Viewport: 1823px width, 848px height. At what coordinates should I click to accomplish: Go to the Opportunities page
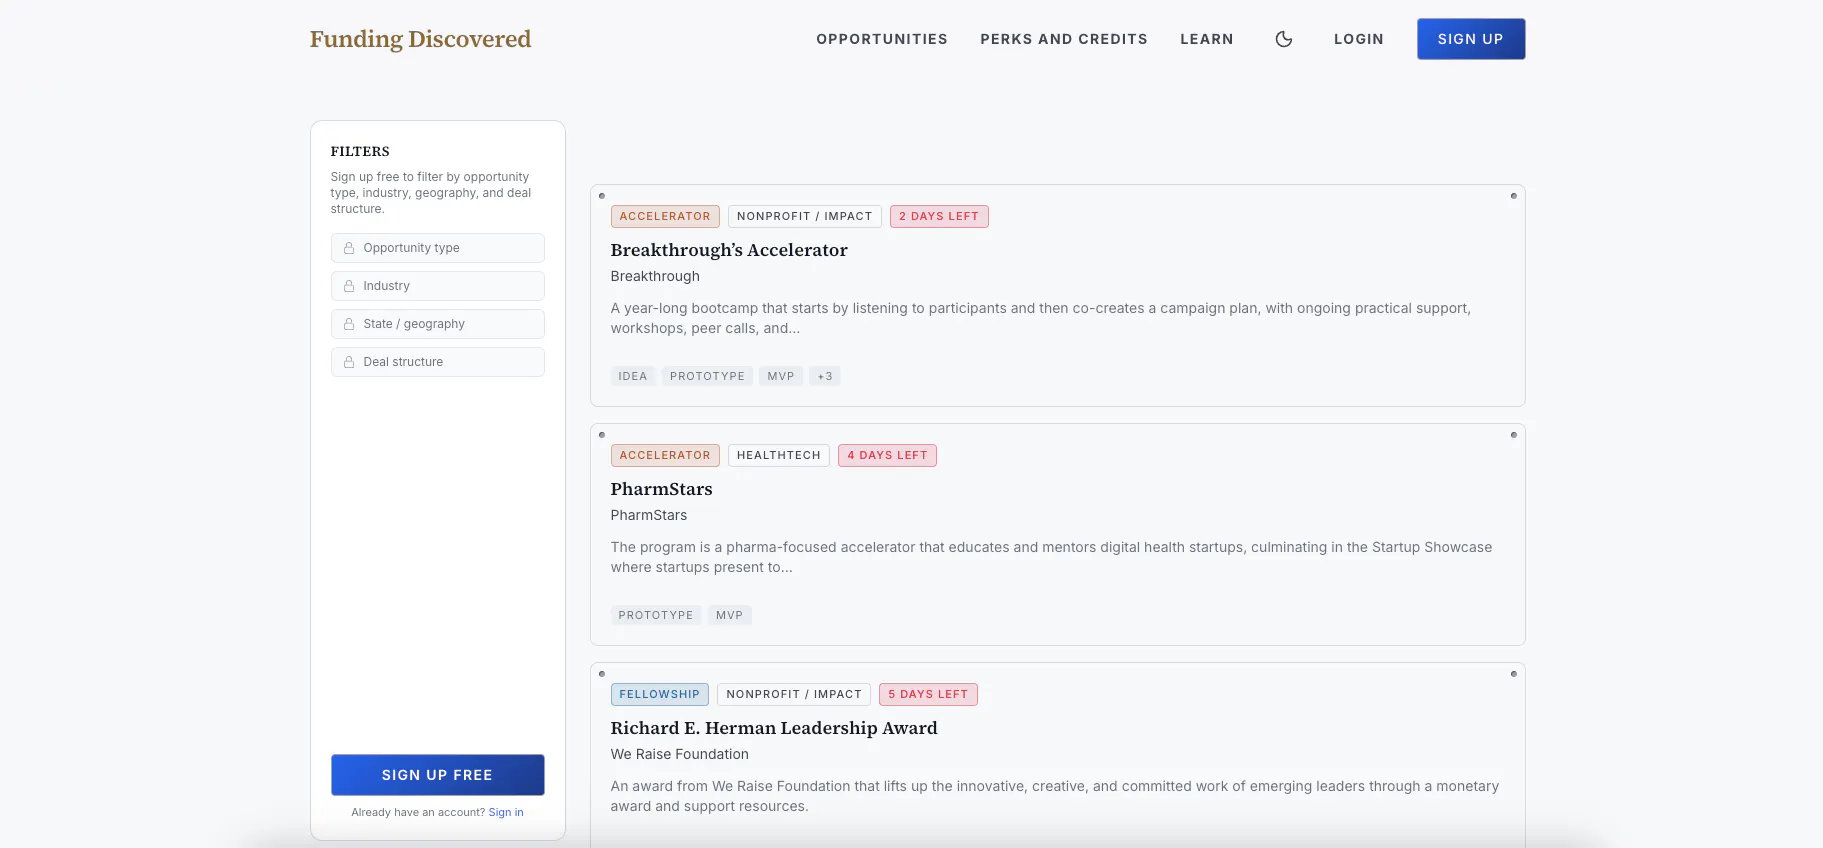[881, 39]
